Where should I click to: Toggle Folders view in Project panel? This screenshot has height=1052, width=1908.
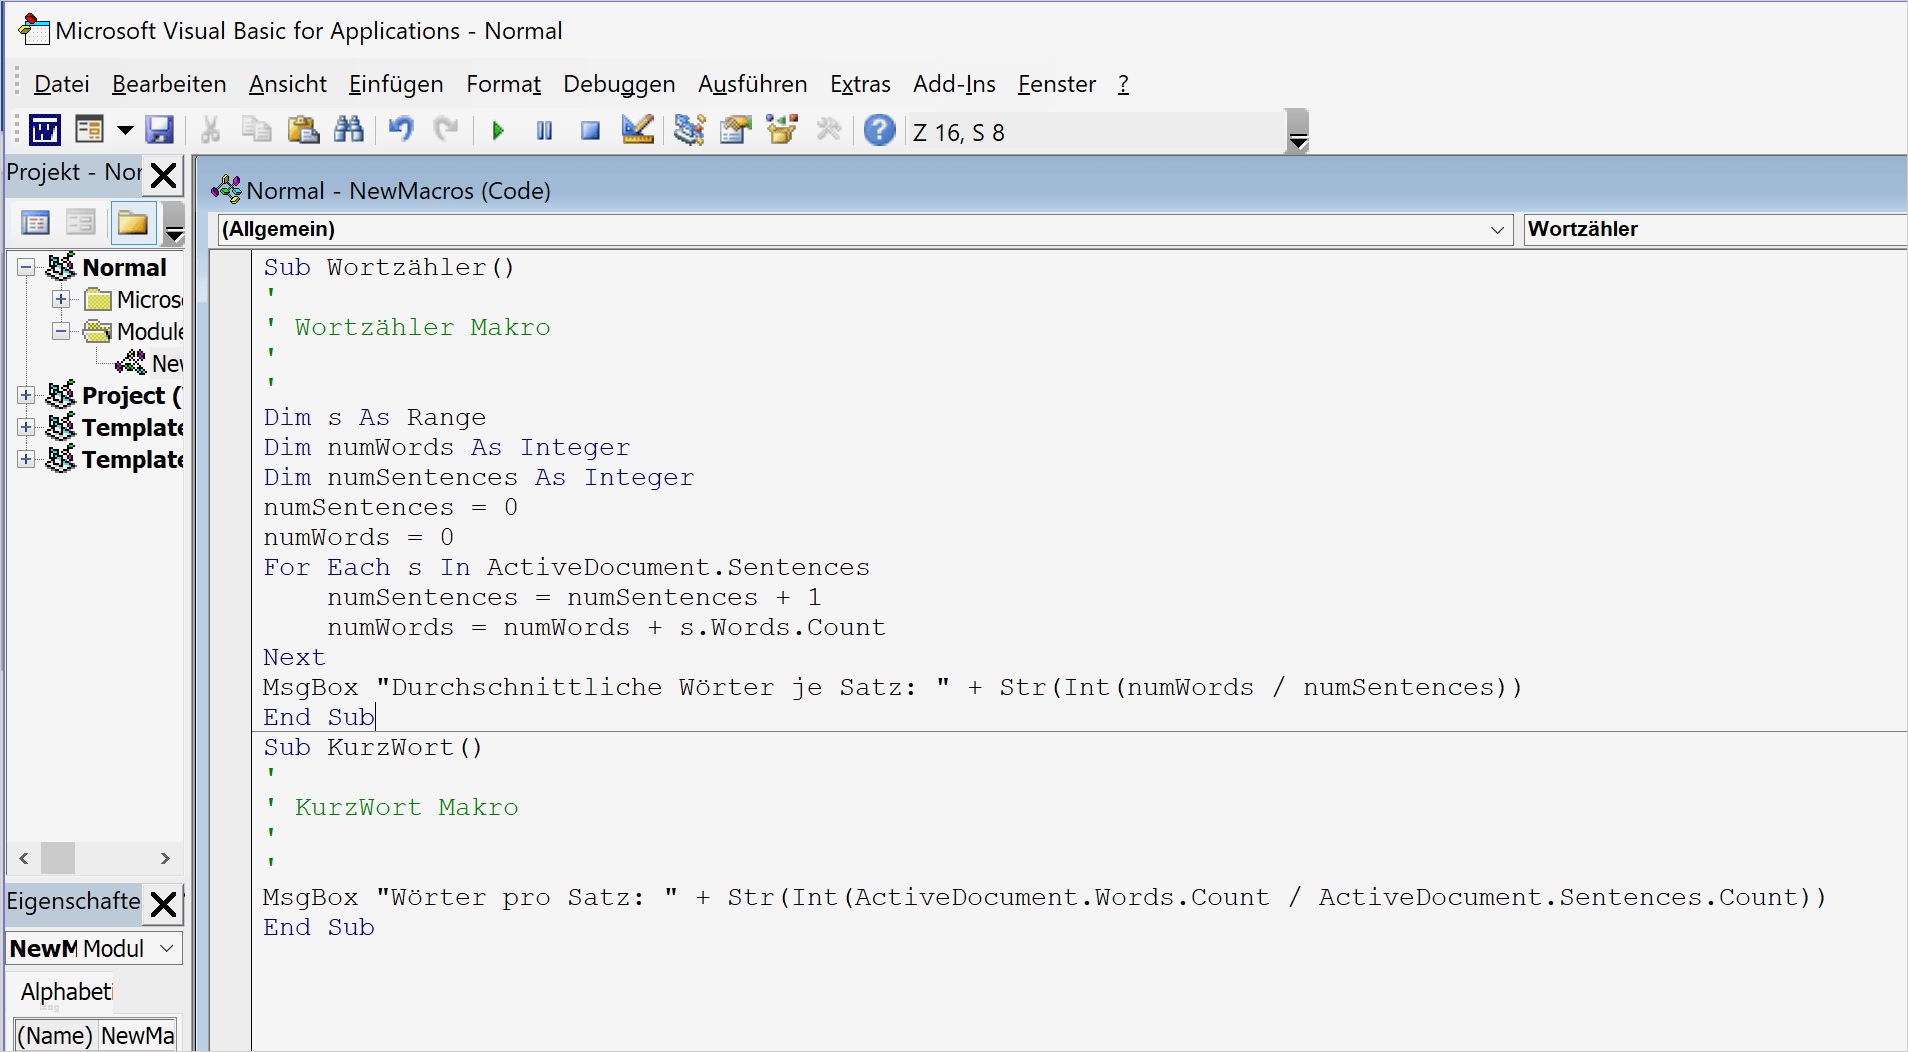[x=132, y=223]
